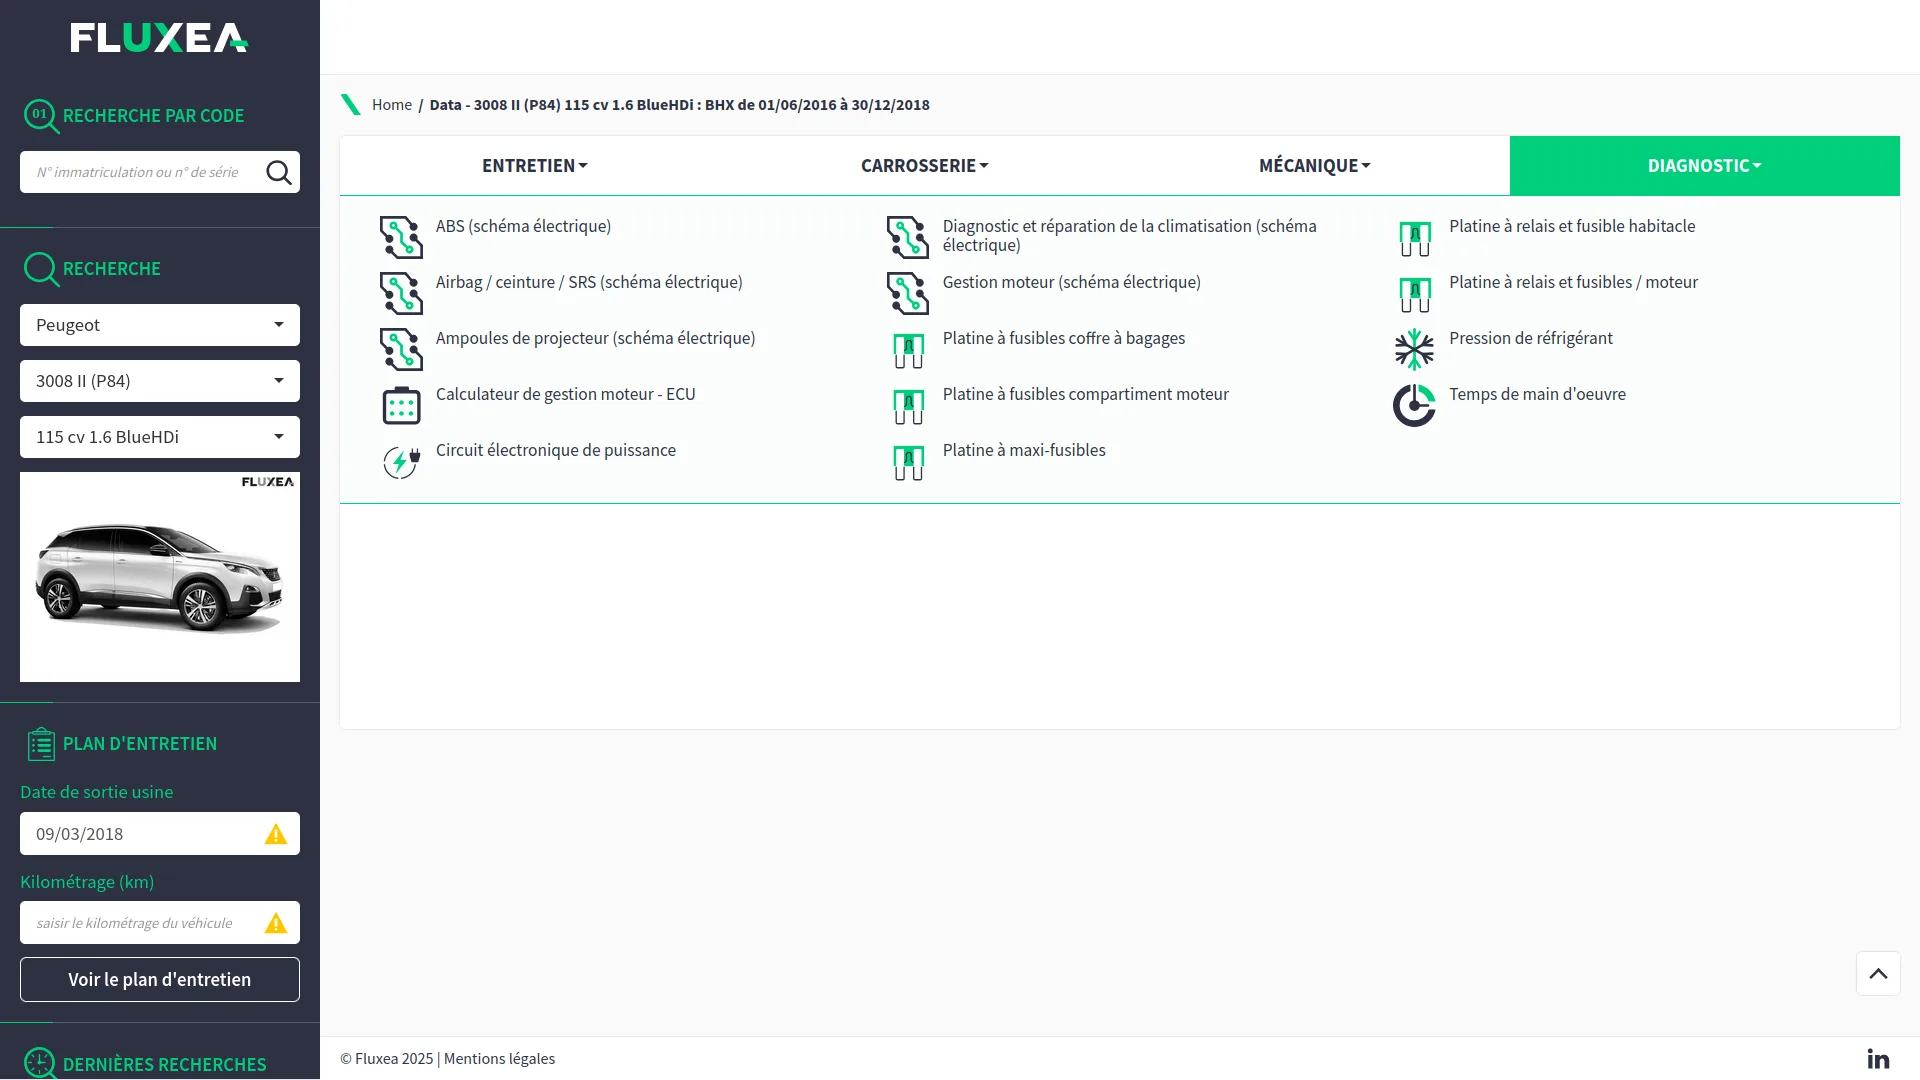Open the Mentions légales footer link
This screenshot has width=1920, height=1080.
(x=499, y=1059)
